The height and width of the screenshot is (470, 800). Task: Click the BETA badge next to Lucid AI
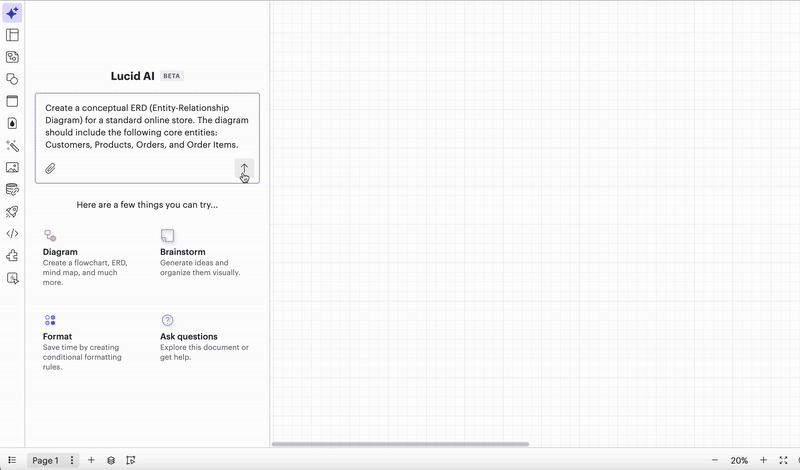coord(171,76)
